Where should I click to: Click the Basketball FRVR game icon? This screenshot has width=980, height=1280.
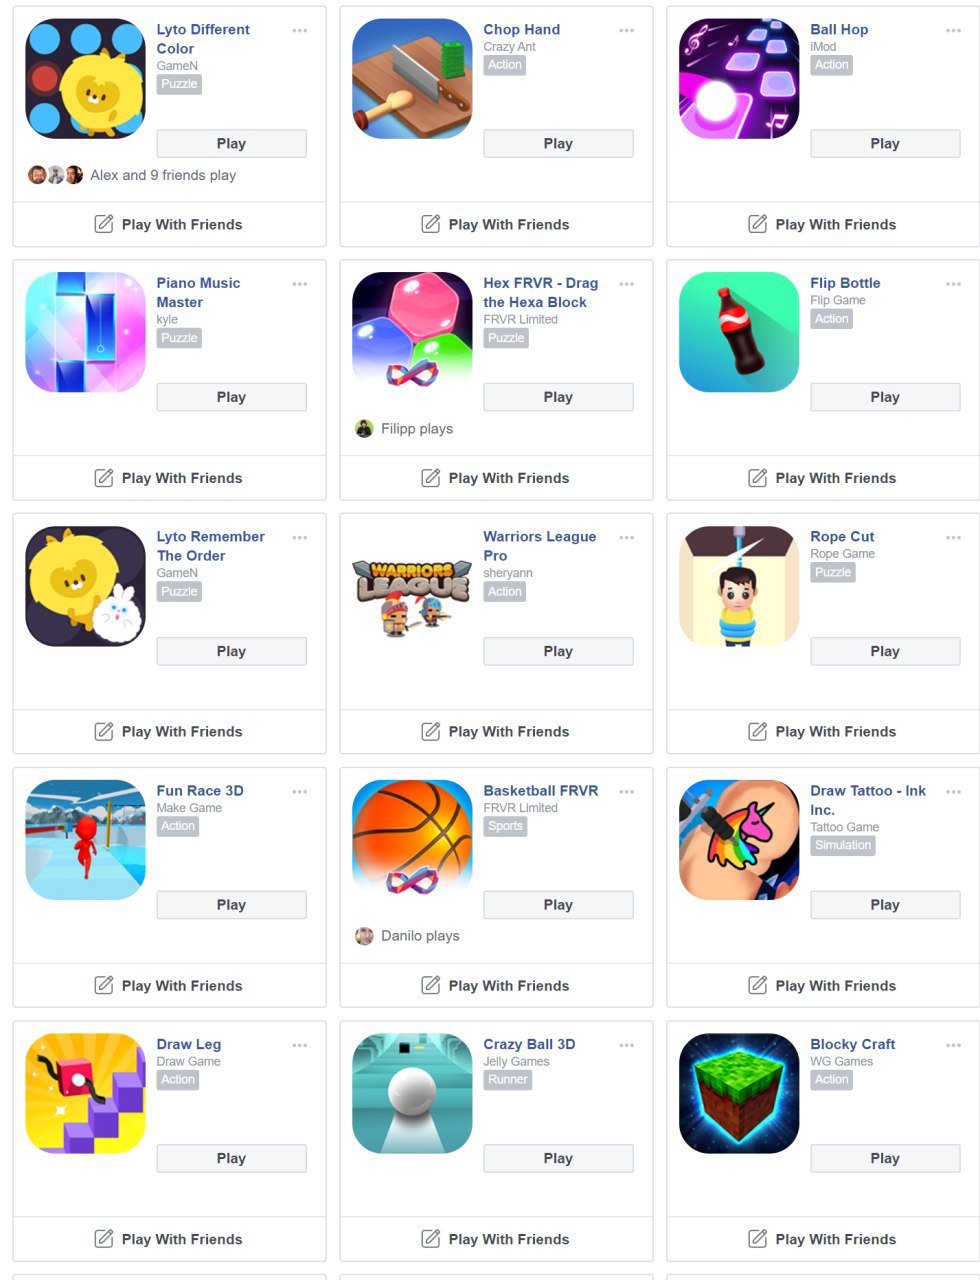pyautogui.click(x=412, y=840)
